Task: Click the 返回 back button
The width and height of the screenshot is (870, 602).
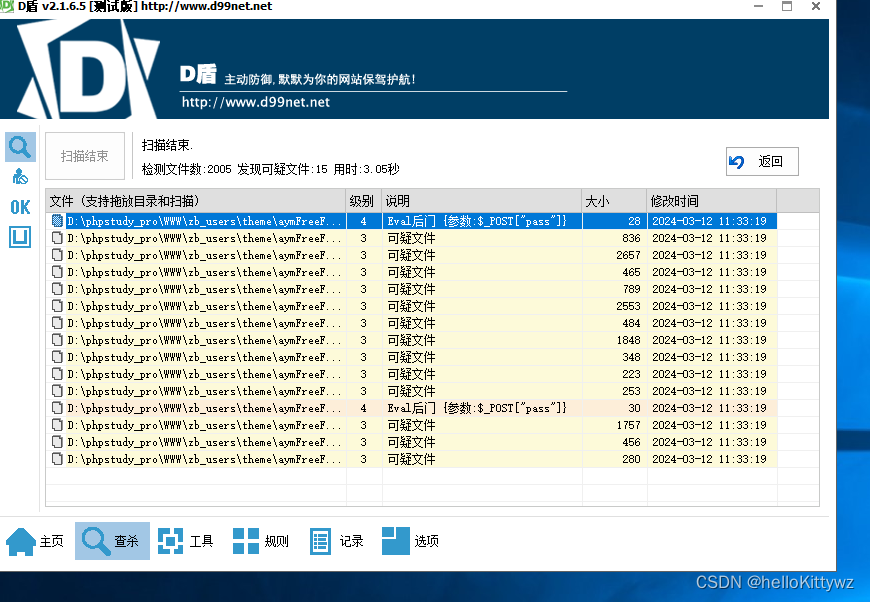Action: (x=762, y=161)
